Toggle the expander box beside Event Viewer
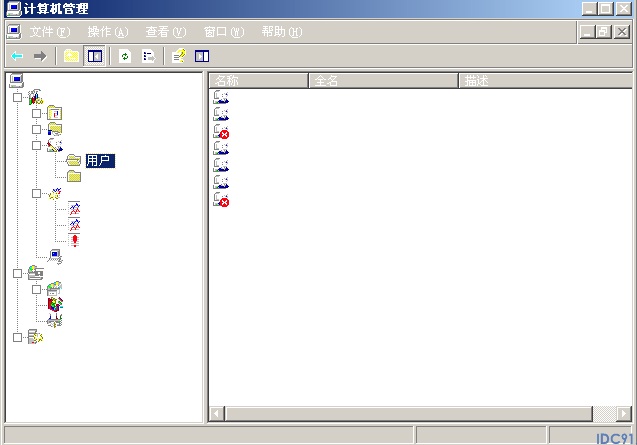637x445 pixels. click(36, 113)
